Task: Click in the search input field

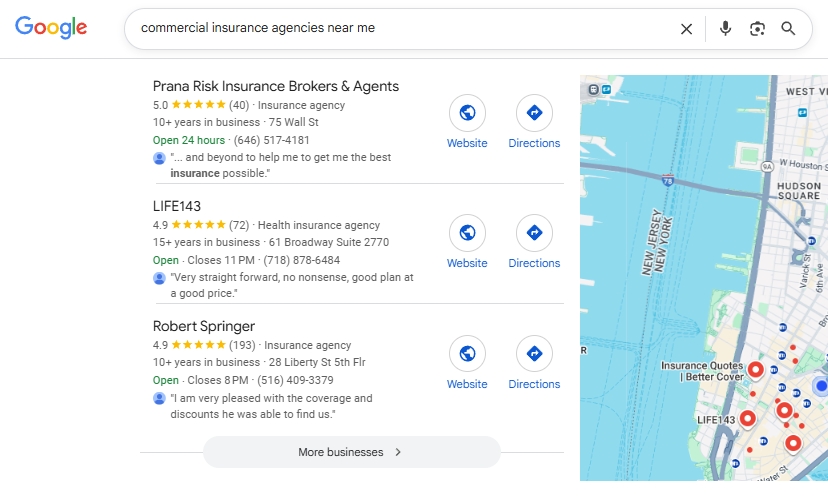Action: [400, 29]
